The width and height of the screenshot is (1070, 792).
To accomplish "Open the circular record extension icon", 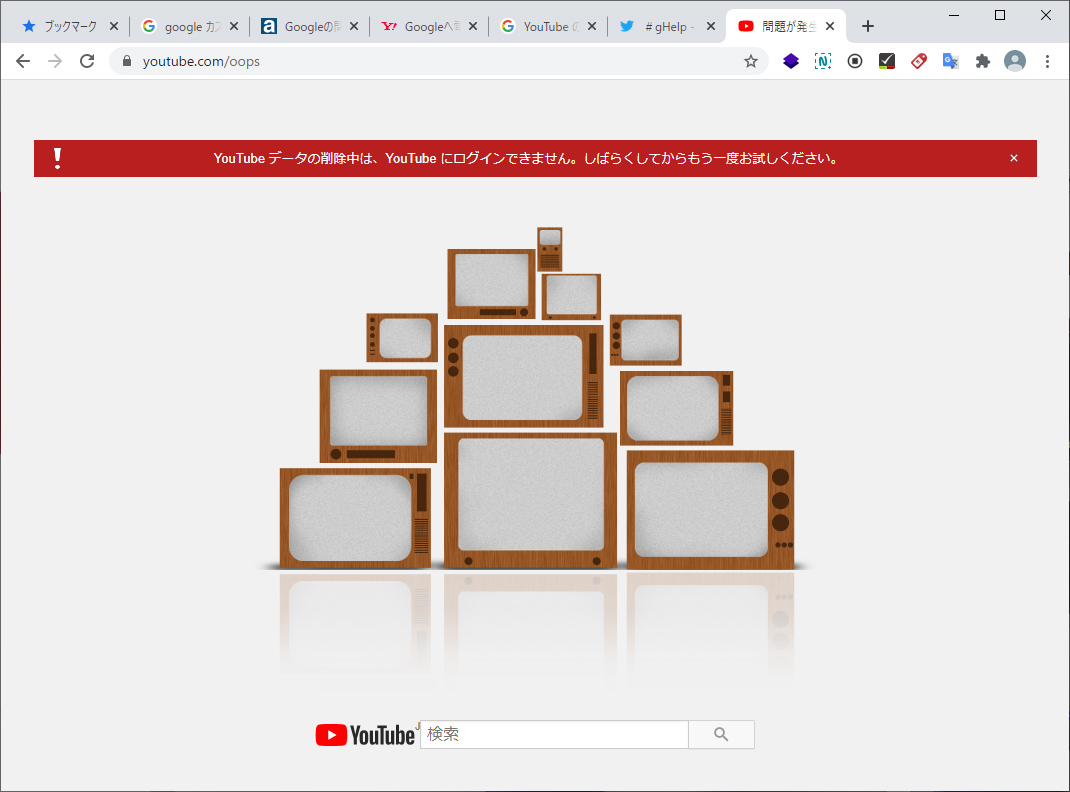I will [855, 61].
